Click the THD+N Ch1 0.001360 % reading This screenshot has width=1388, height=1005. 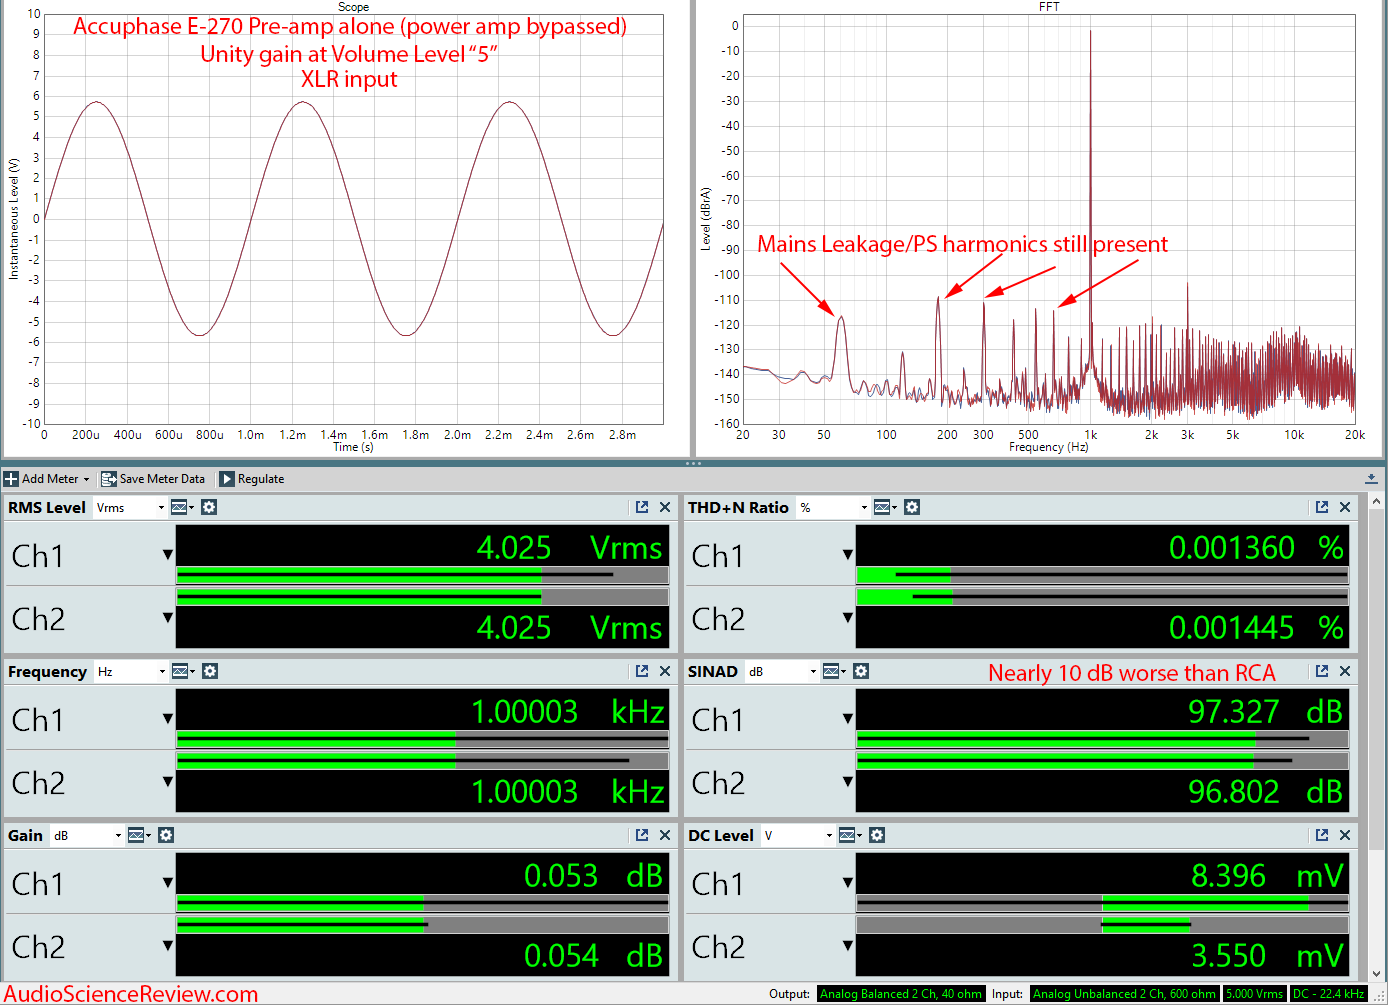pos(1256,548)
